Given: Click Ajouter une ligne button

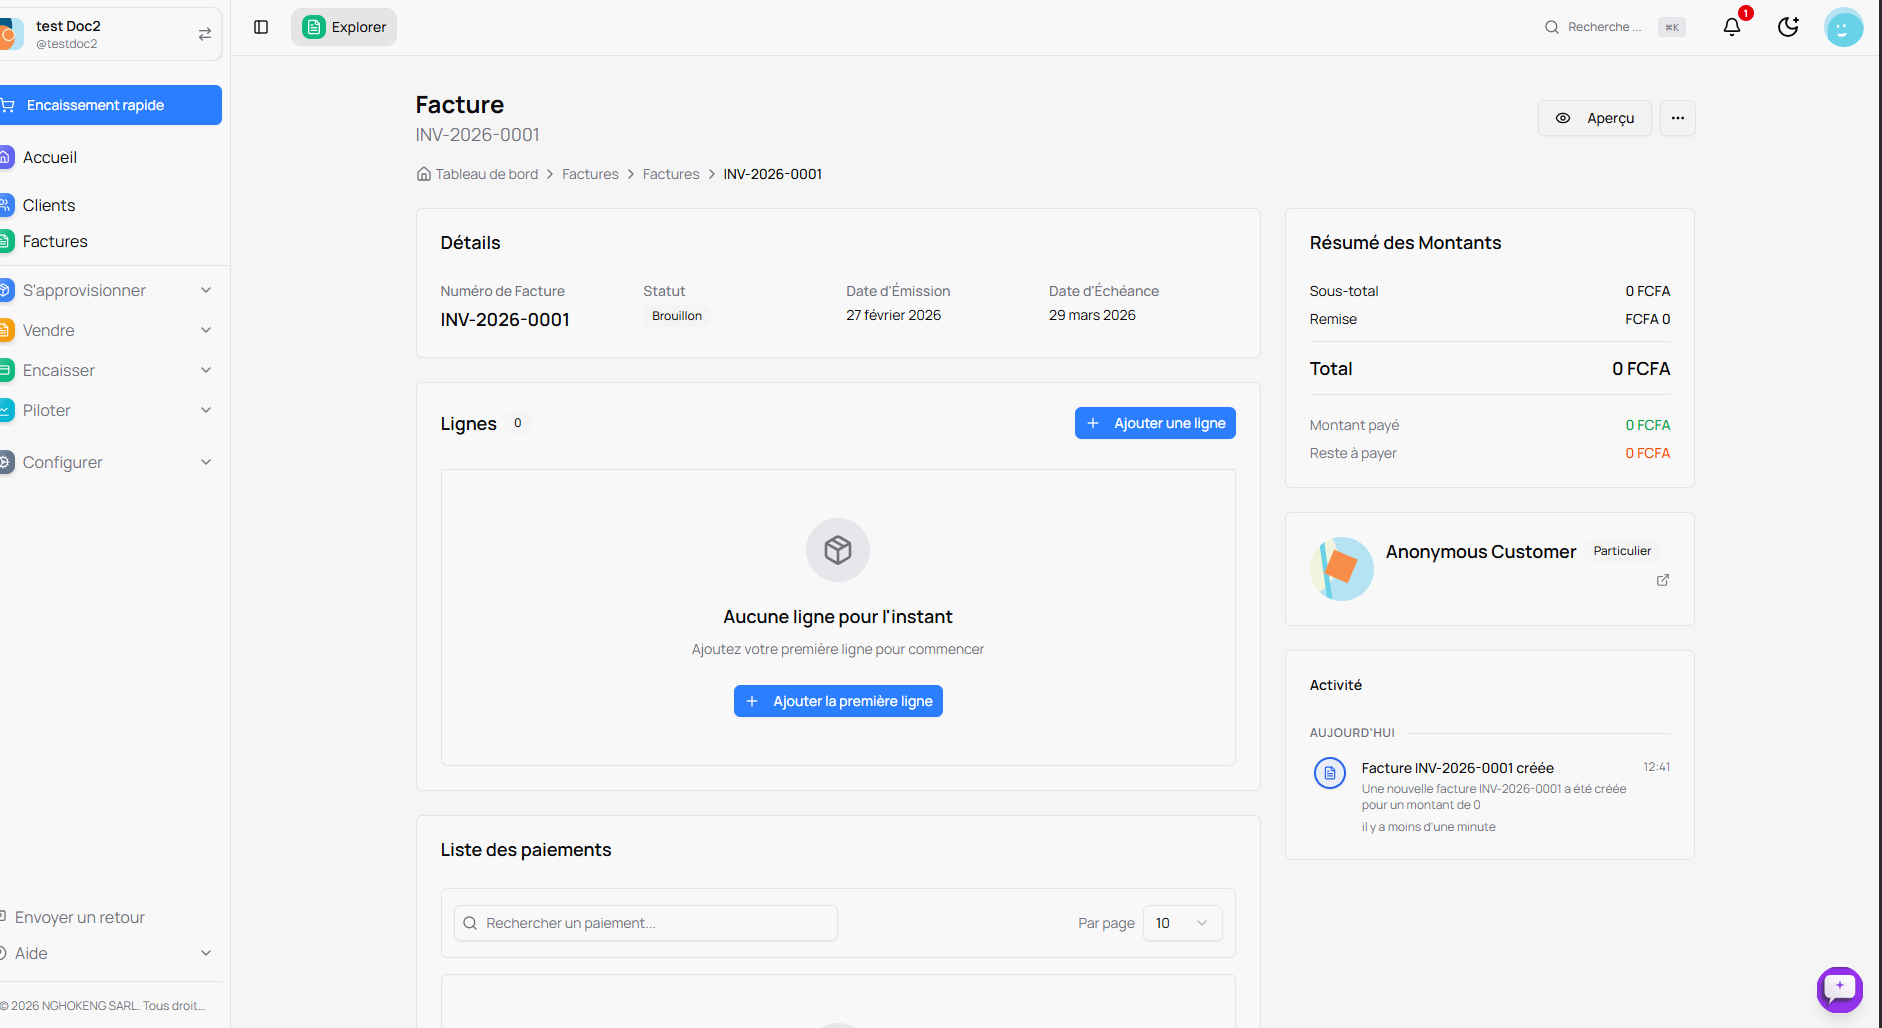Looking at the screenshot, I should (x=1155, y=423).
